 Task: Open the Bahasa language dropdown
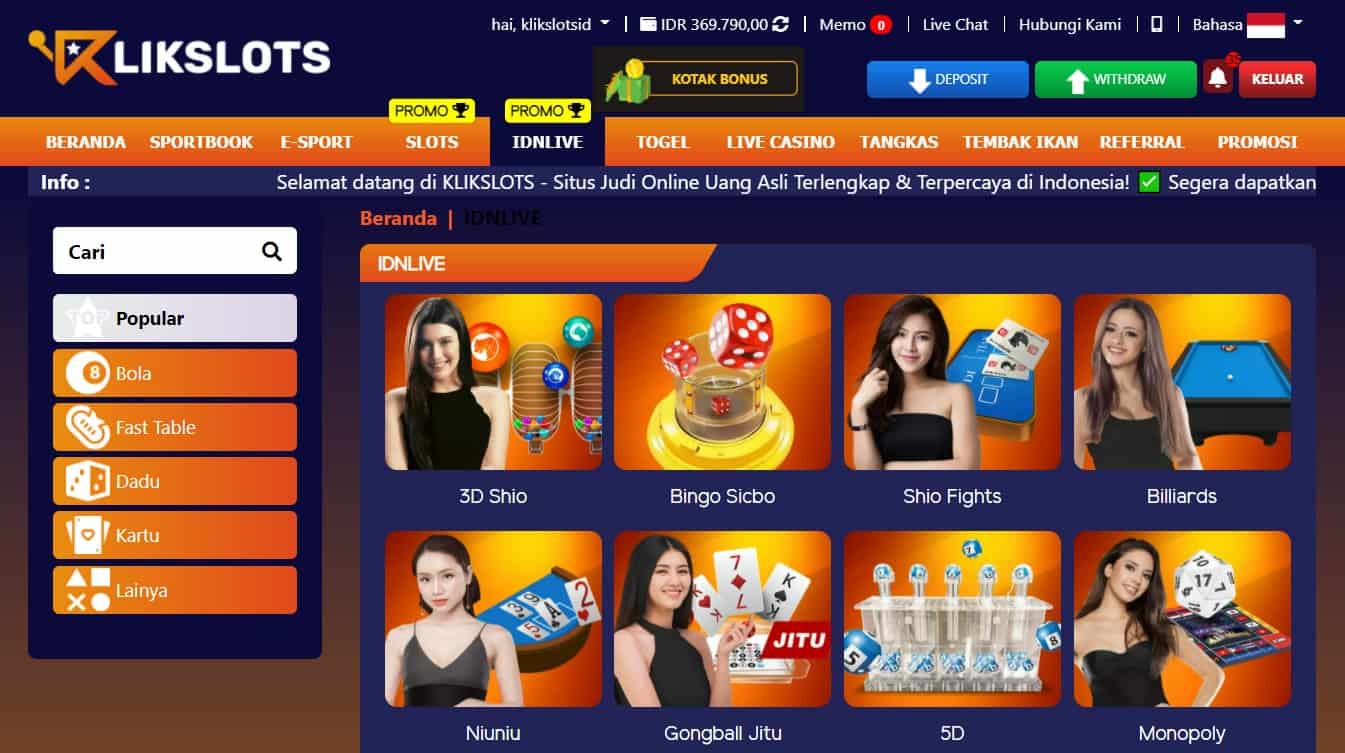(x=1247, y=24)
